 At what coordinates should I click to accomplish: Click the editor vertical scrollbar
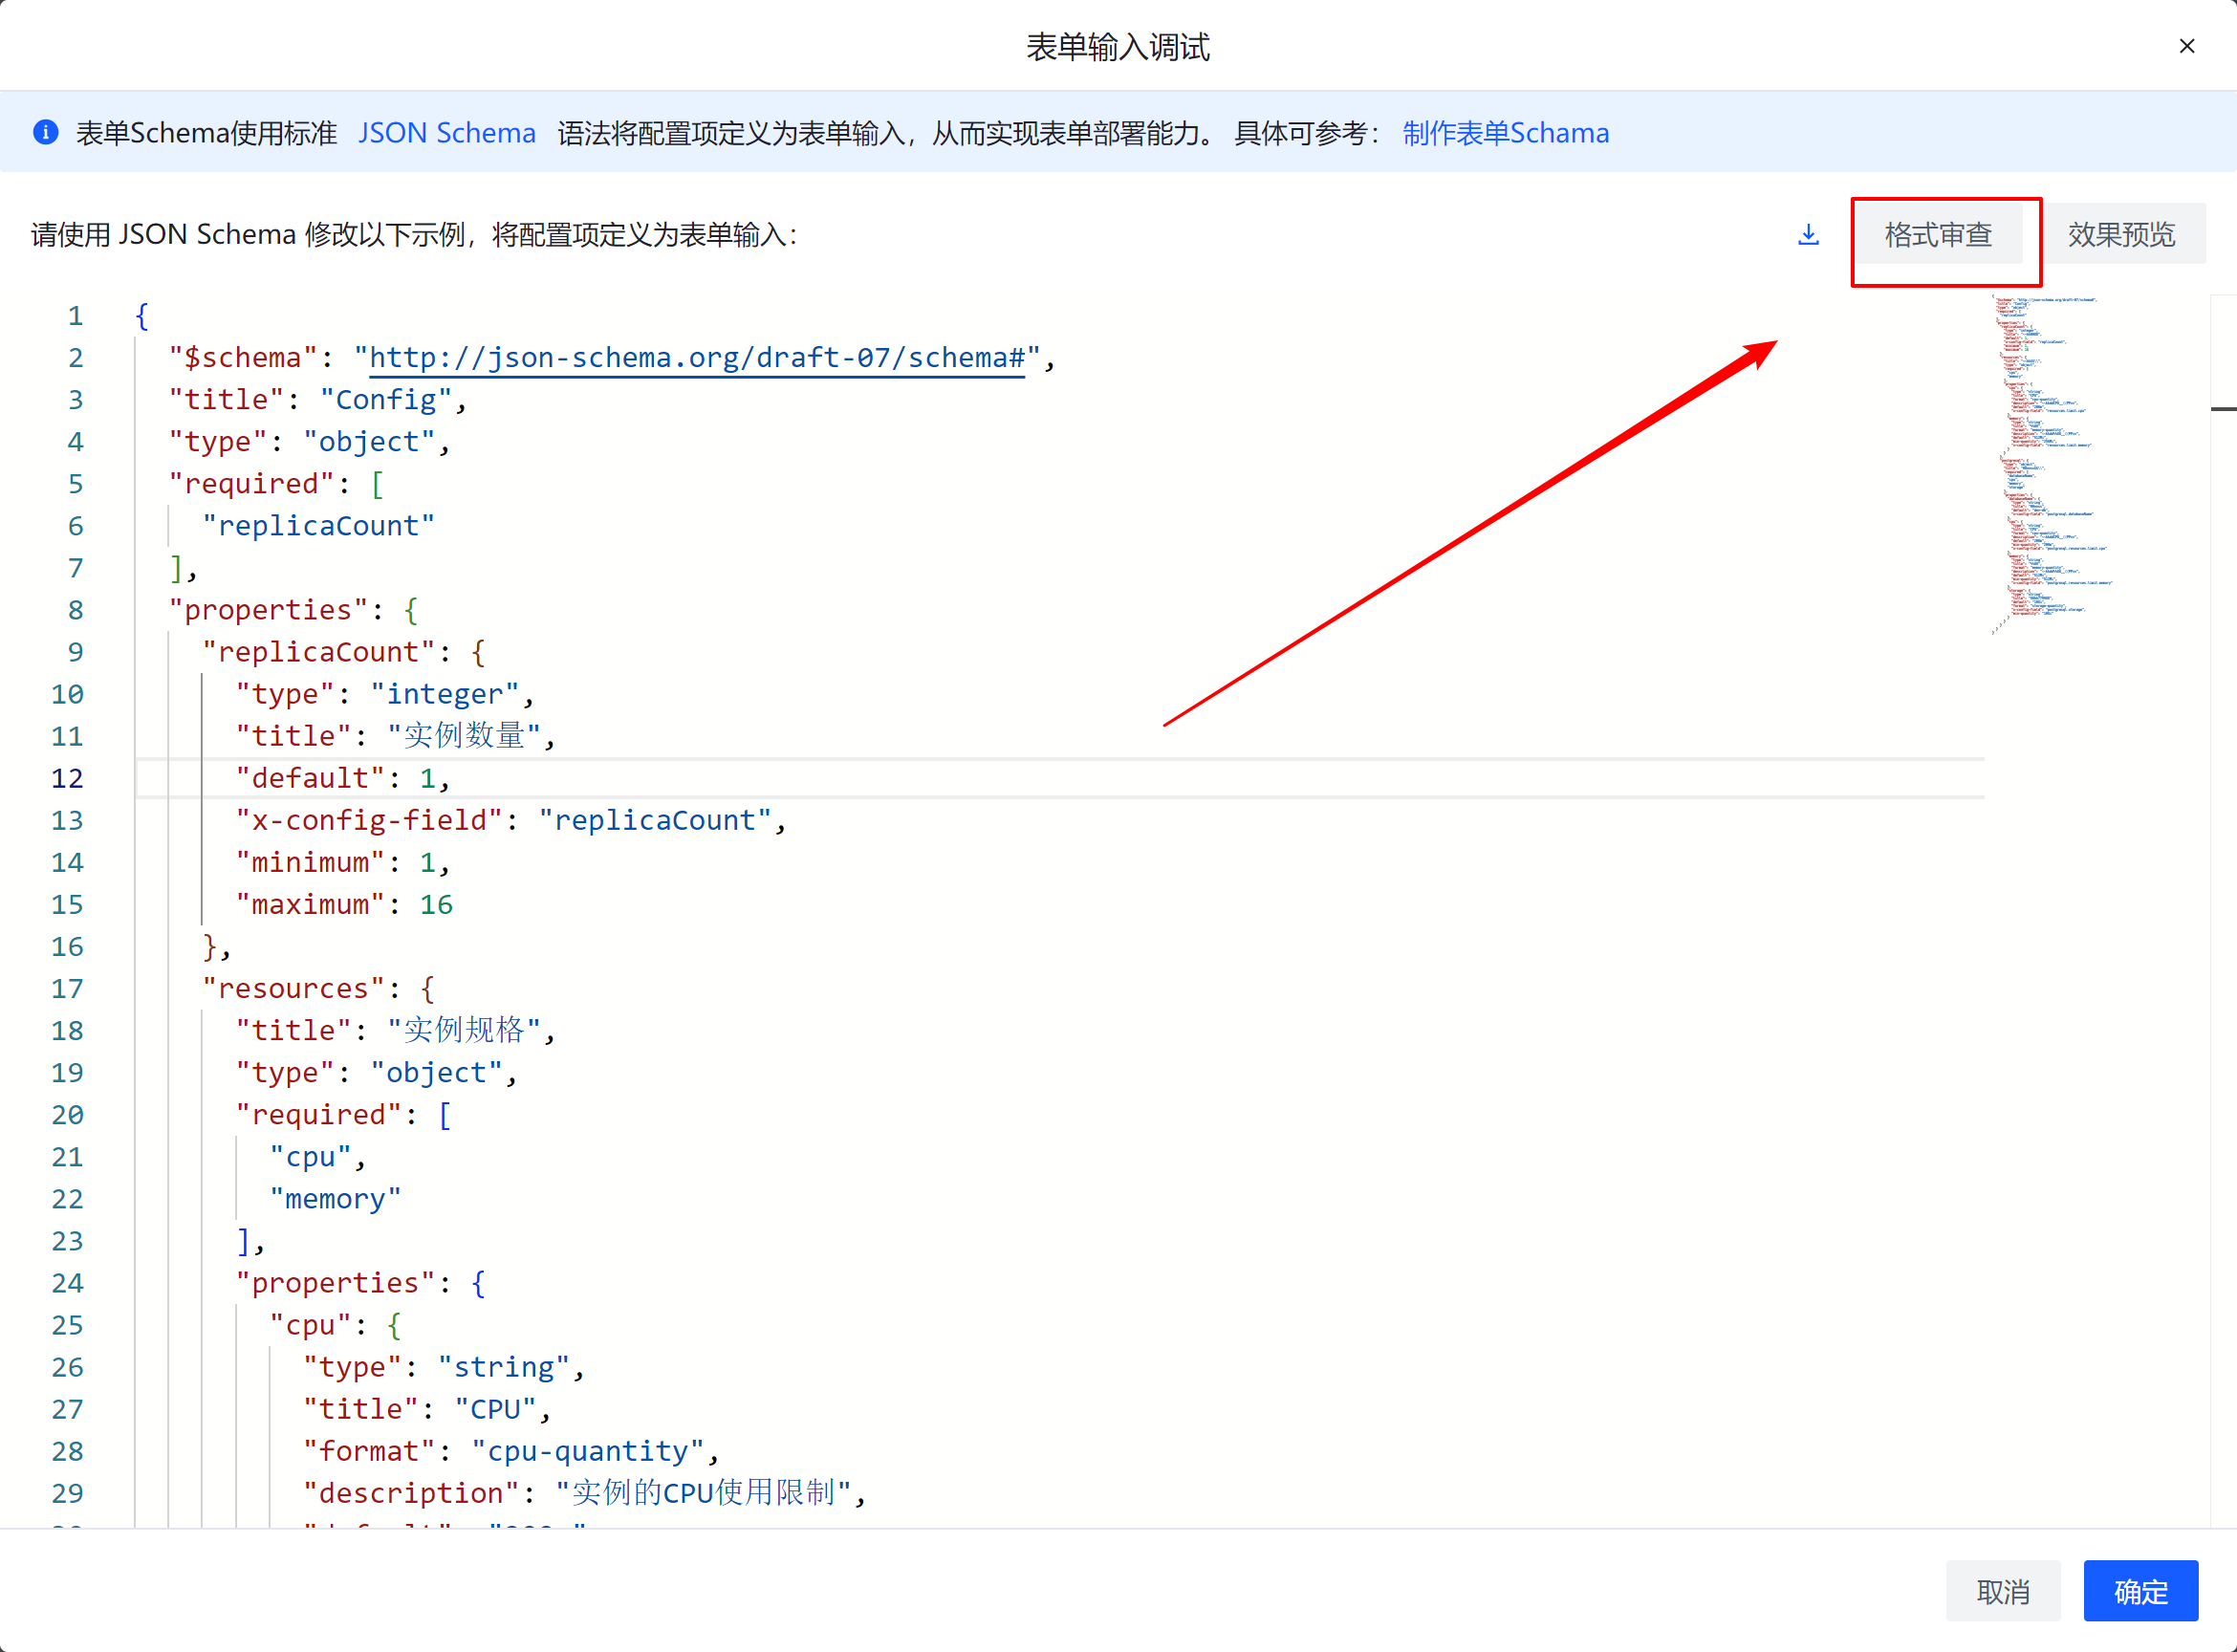[x=2223, y=910]
